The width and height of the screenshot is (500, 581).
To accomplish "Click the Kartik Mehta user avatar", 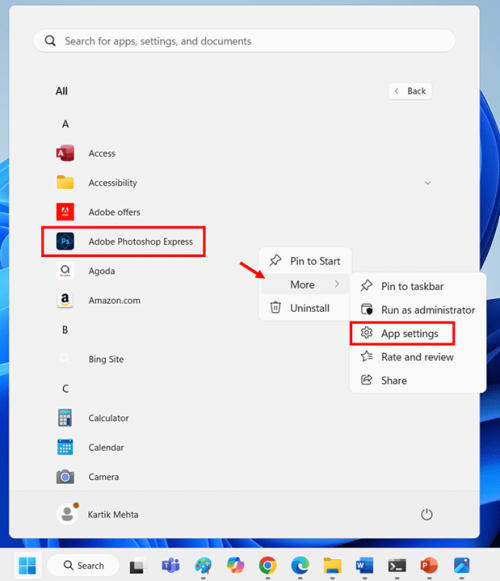I will [x=67, y=514].
